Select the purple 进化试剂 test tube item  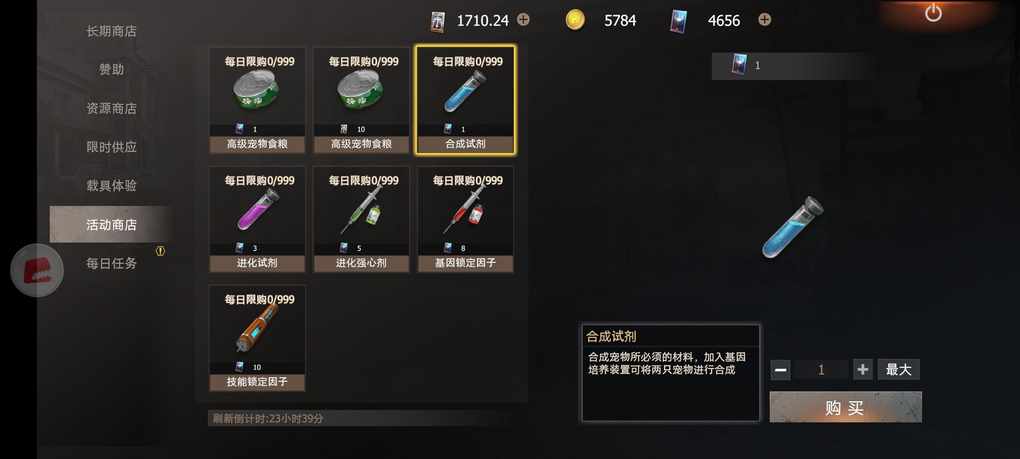pos(257,219)
